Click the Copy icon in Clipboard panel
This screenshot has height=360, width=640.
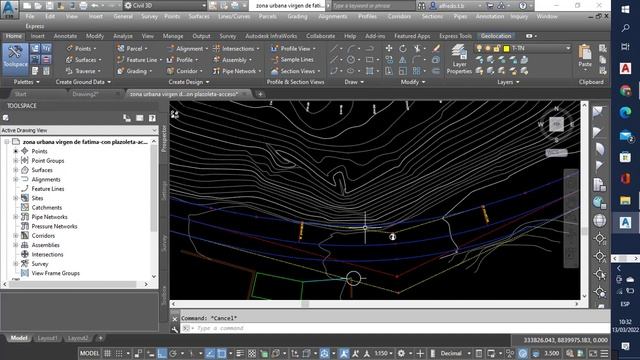coord(602,60)
